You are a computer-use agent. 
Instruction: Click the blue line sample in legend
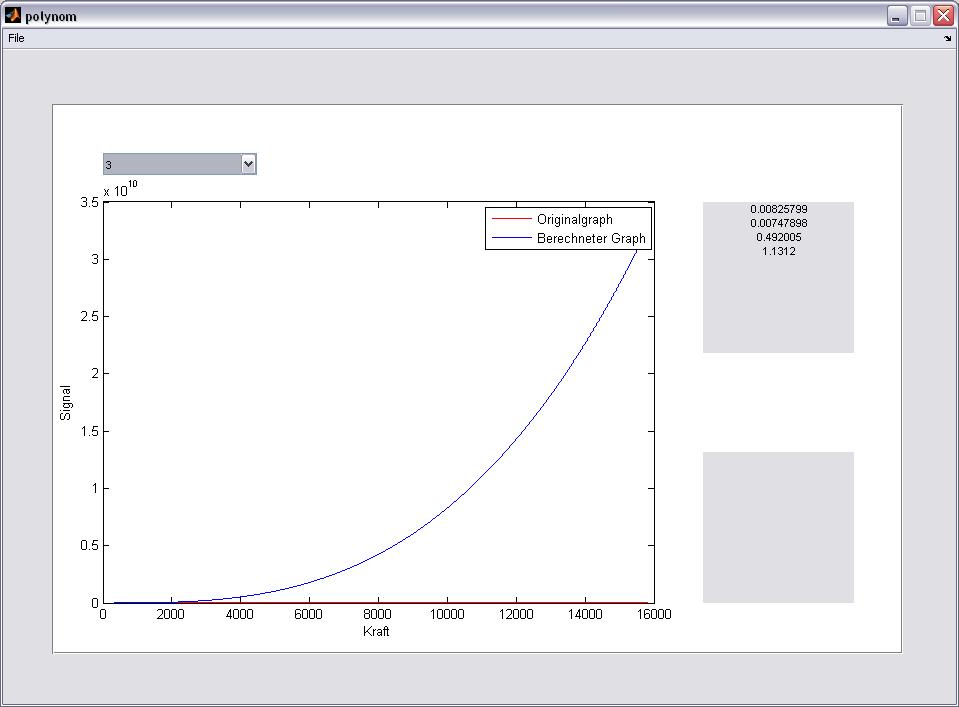[509, 240]
